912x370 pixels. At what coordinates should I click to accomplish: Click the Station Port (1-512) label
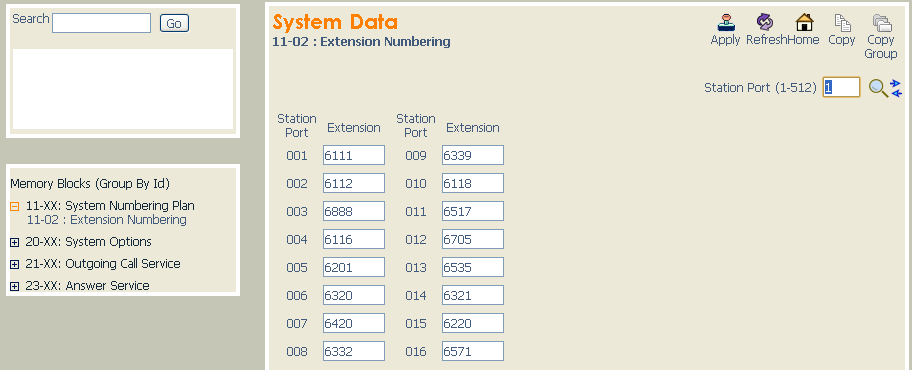(x=760, y=88)
